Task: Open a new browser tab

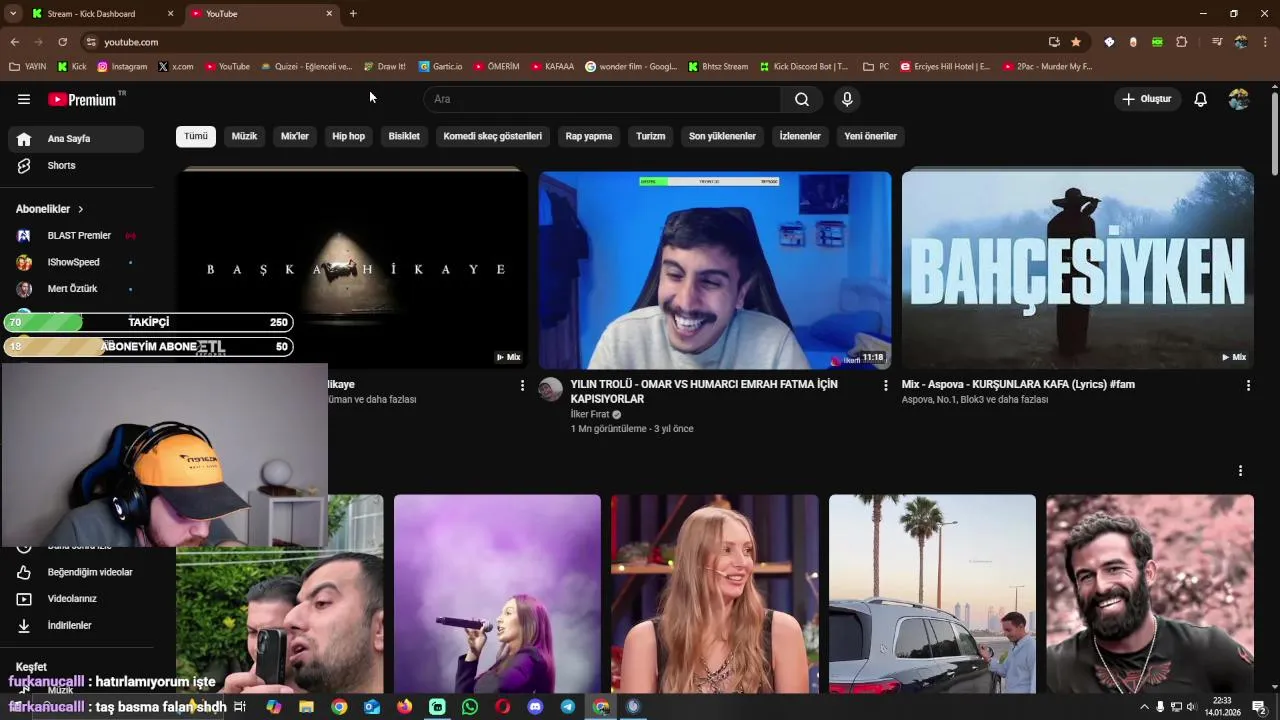Action: [353, 14]
